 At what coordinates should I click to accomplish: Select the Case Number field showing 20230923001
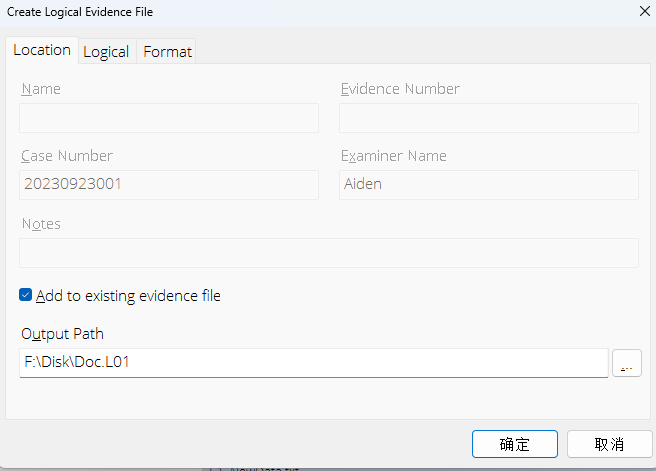169,184
